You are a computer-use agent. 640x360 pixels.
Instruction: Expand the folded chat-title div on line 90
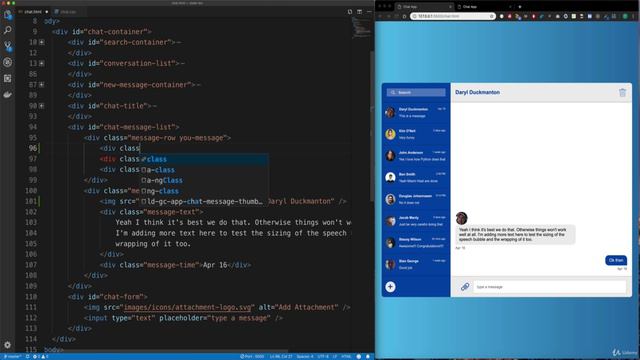click(x=42, y=106)
